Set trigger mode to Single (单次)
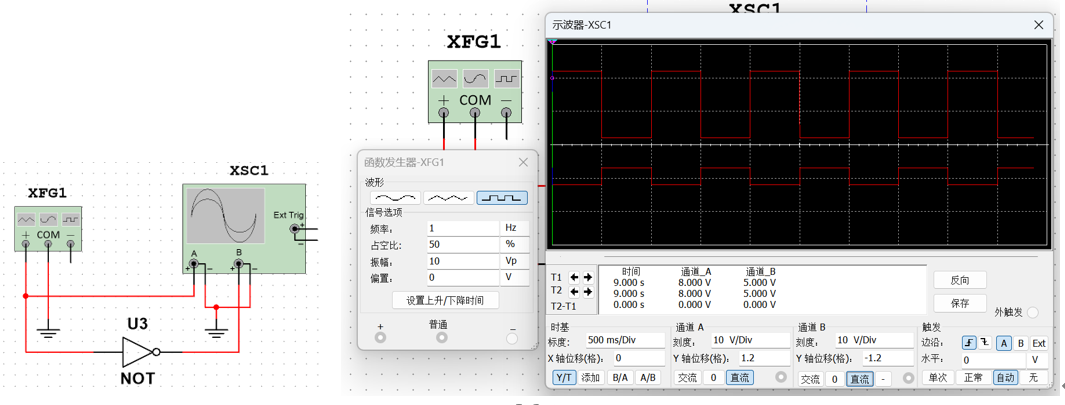 tap(938, 378)
